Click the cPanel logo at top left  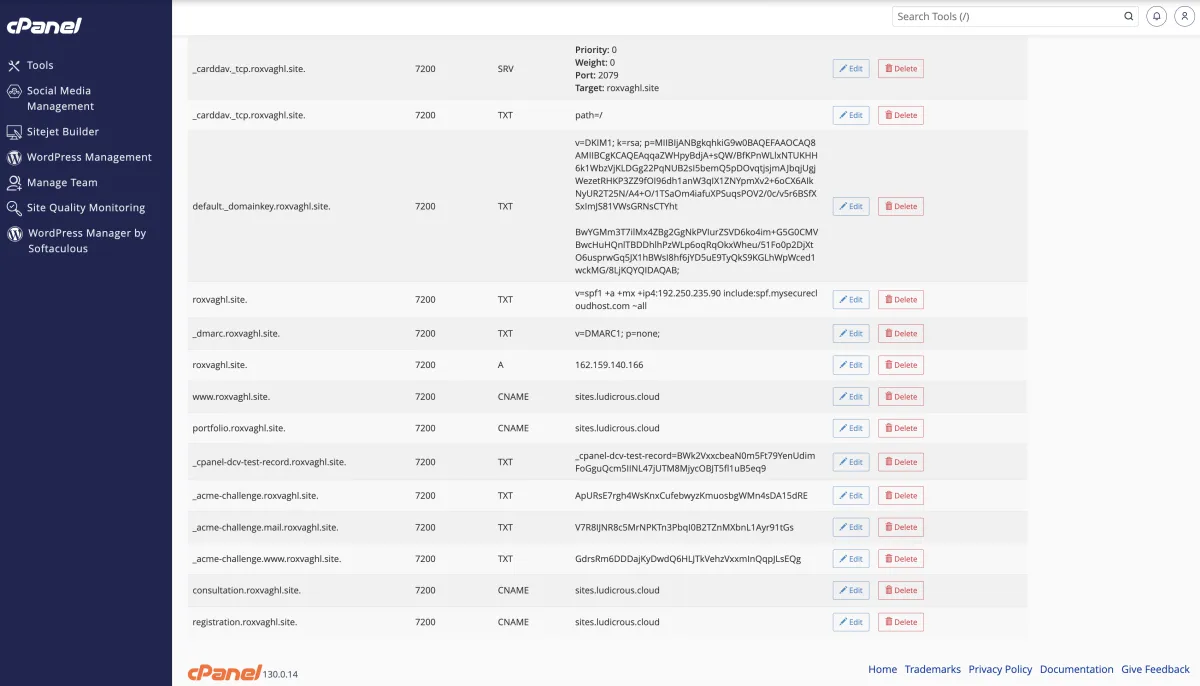pos(44,25)
